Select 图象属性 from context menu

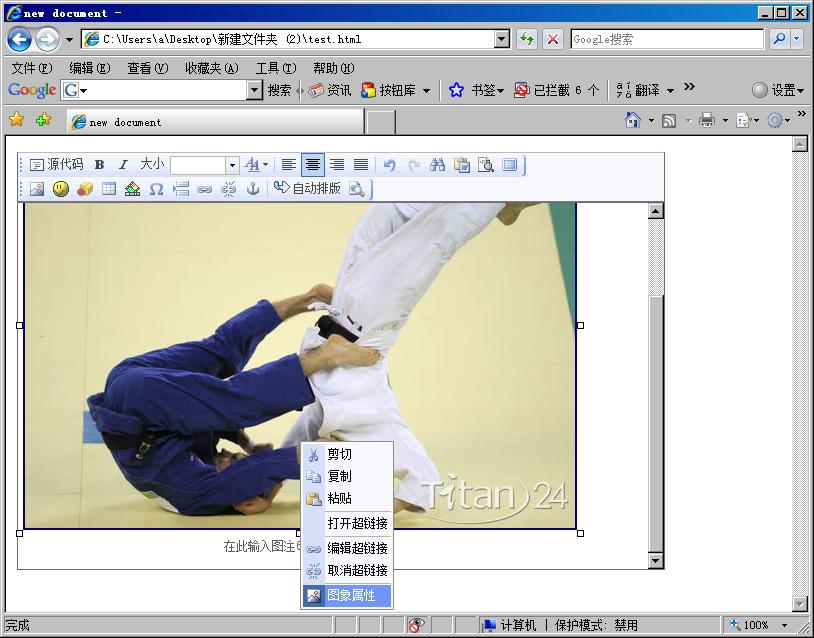[x=350, y=595]
